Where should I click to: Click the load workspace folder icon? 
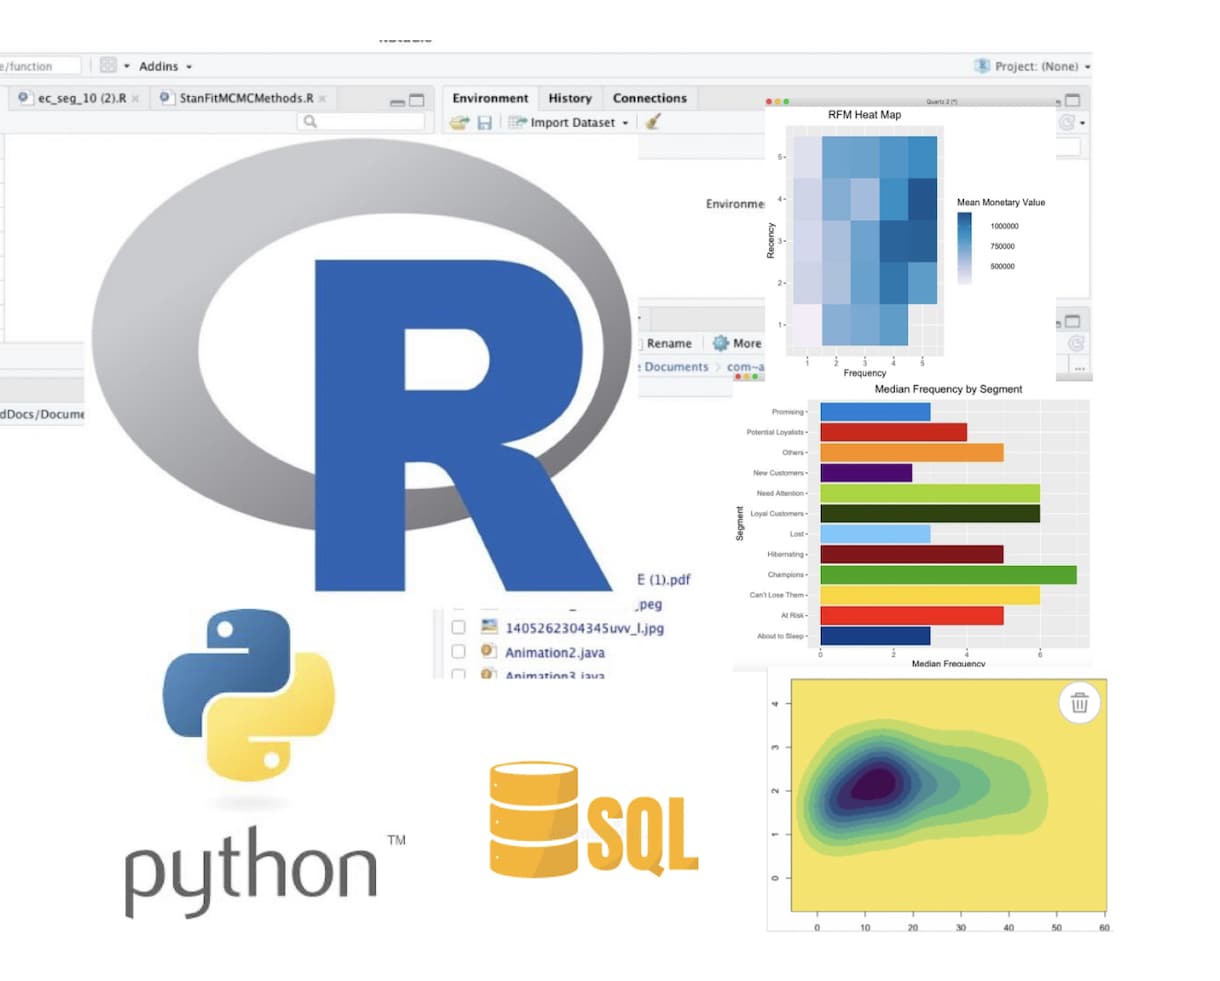tap(459, 122)
